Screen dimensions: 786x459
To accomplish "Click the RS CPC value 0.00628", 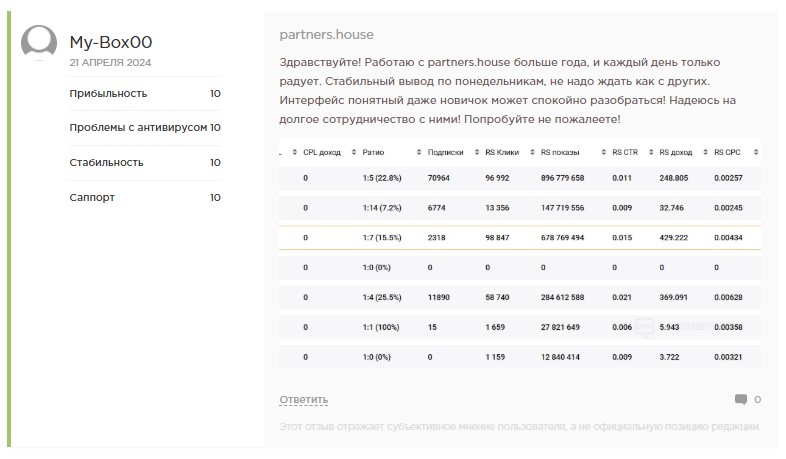I will click(728, 297).
